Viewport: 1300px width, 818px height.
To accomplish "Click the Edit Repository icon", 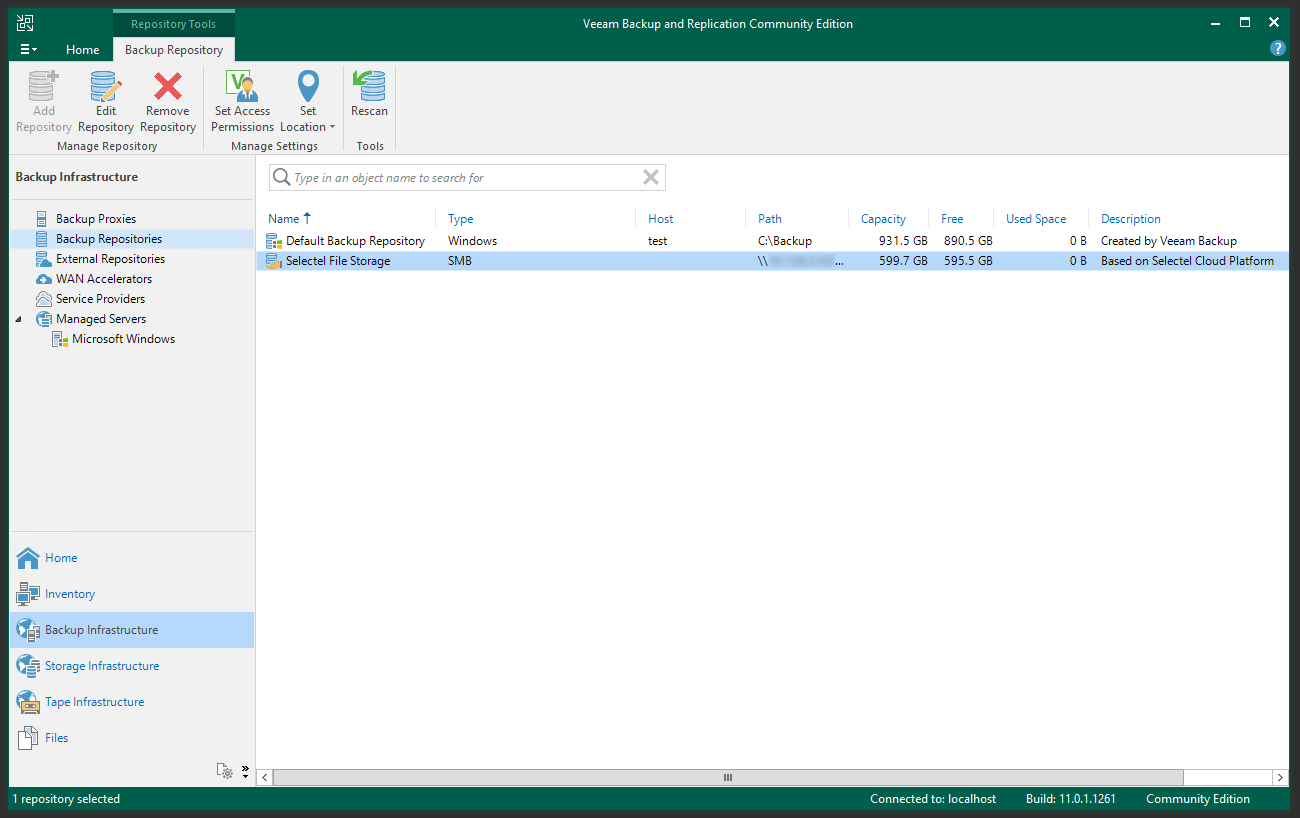I will tap(106, 86).
